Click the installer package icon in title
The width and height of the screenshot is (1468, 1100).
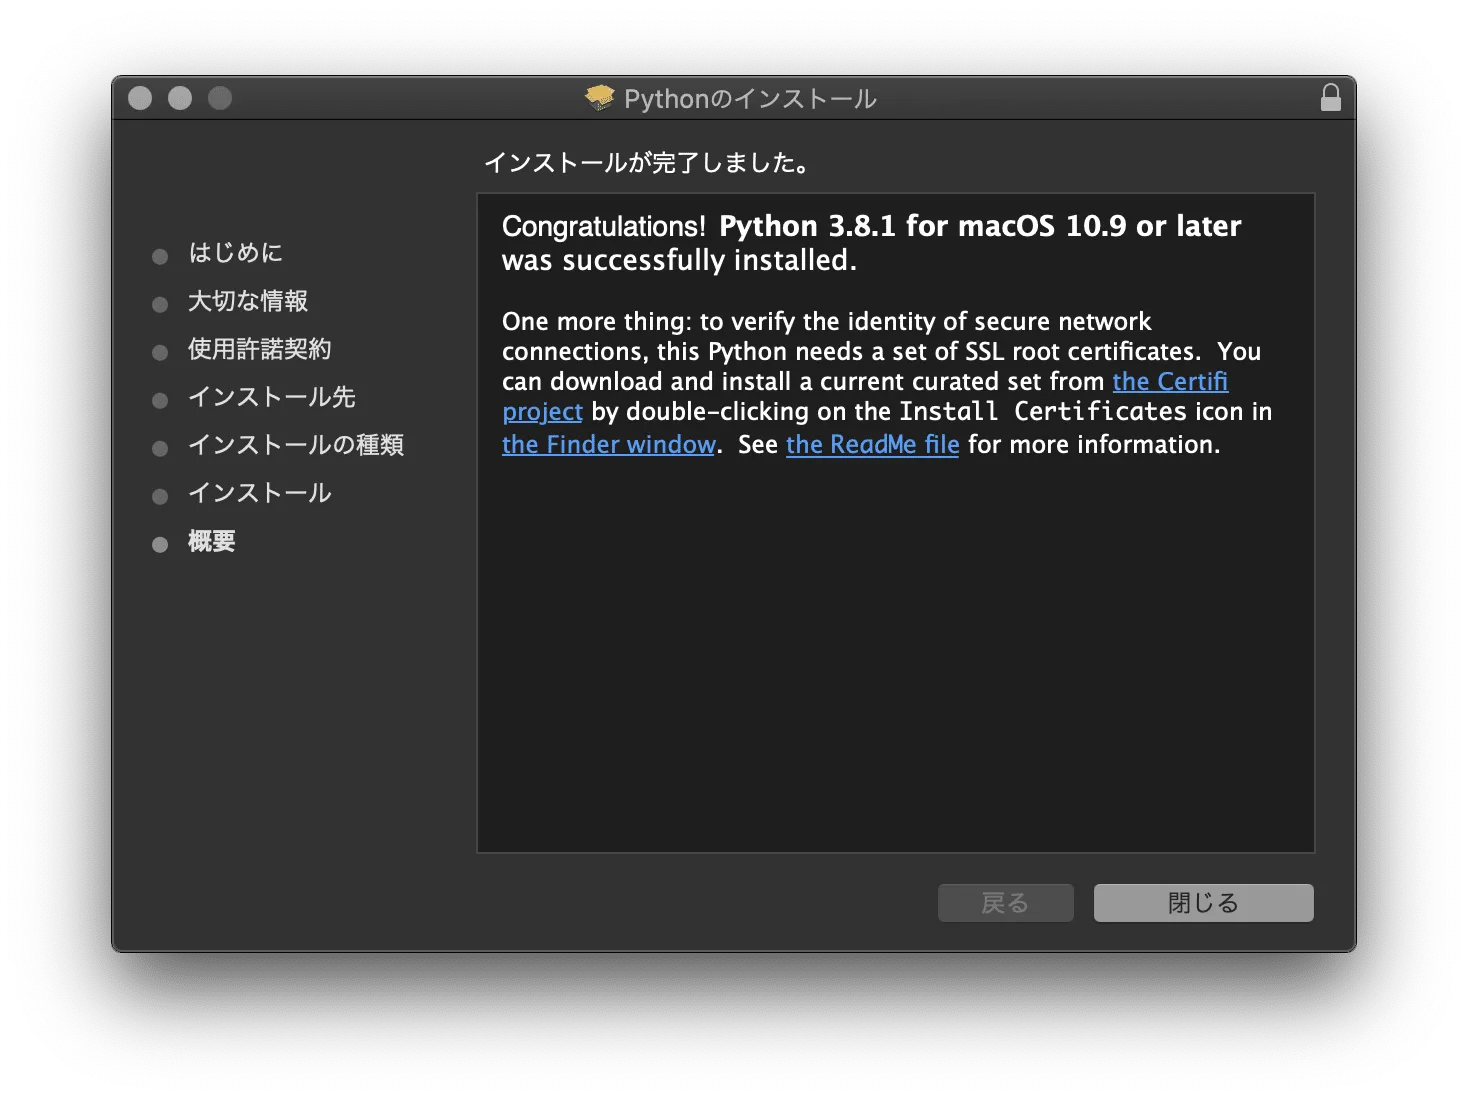[x=600, y=97]
